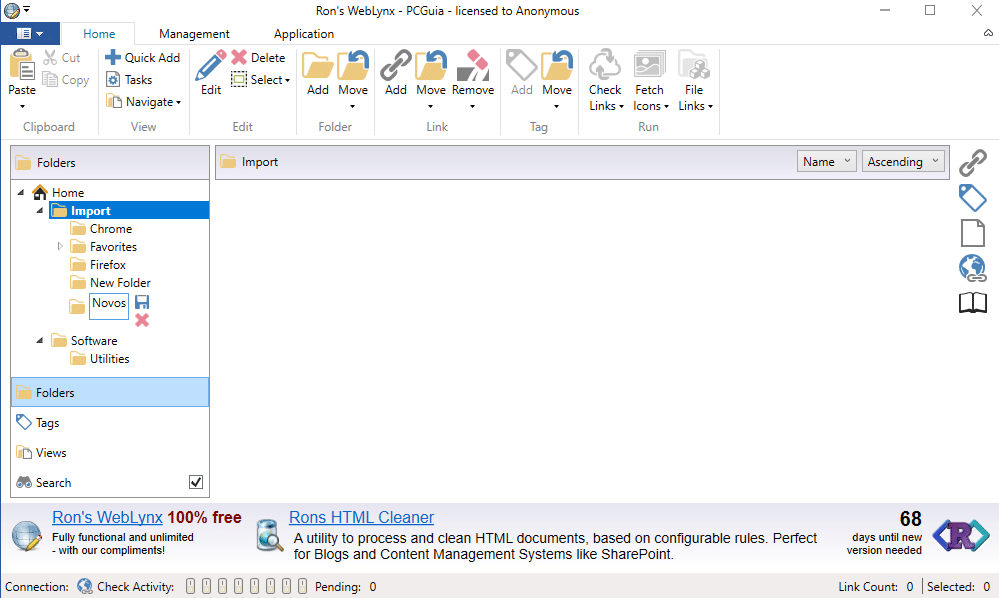Expand the Favorites folder node
999x598 pixels.
pyautogui.click(x=60, y=246)
